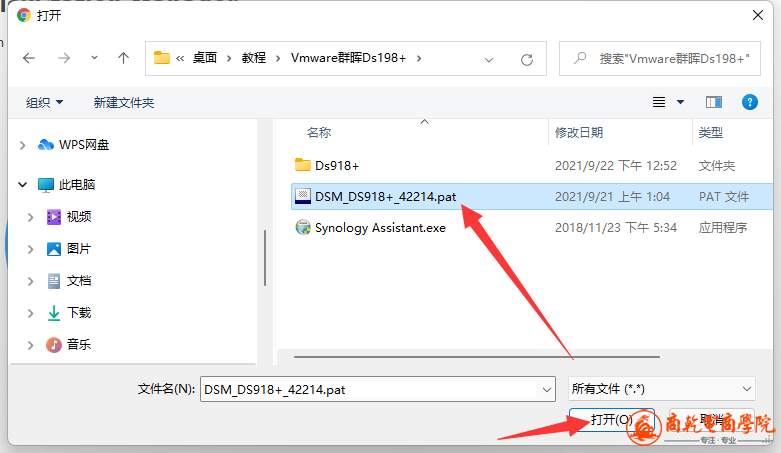Refresh the current folder
The width and height of the screenshot is (781, 453).
527,60
